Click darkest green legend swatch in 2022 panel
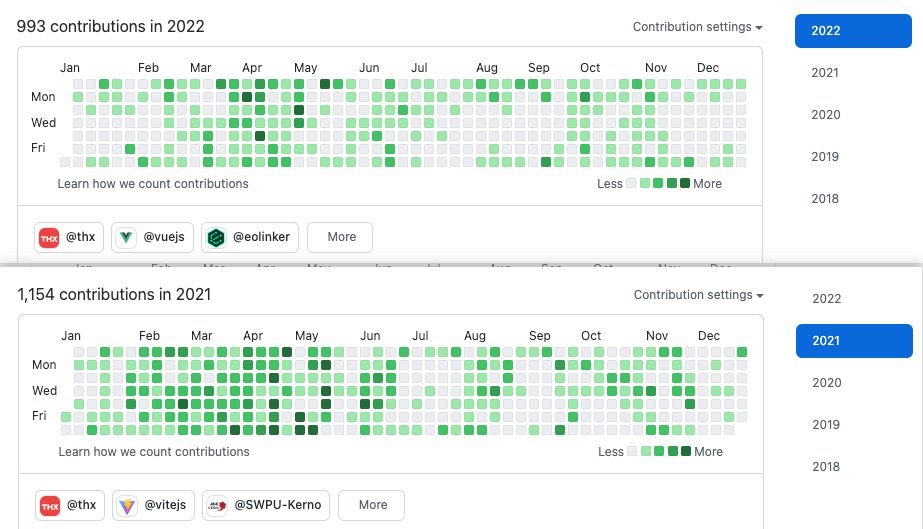 point(685,183)
